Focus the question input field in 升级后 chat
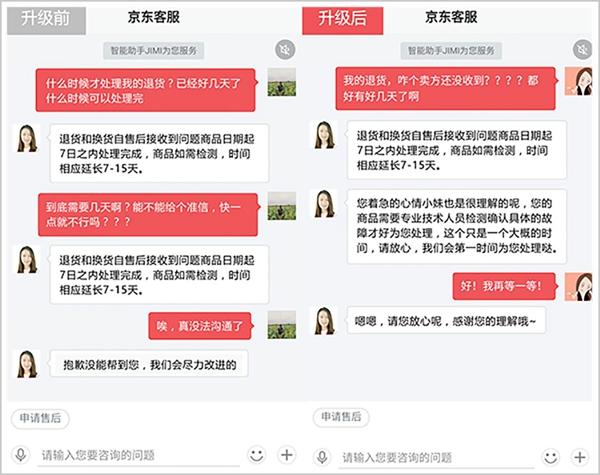This screenshot has width=600, height=475. coord(435,455)
